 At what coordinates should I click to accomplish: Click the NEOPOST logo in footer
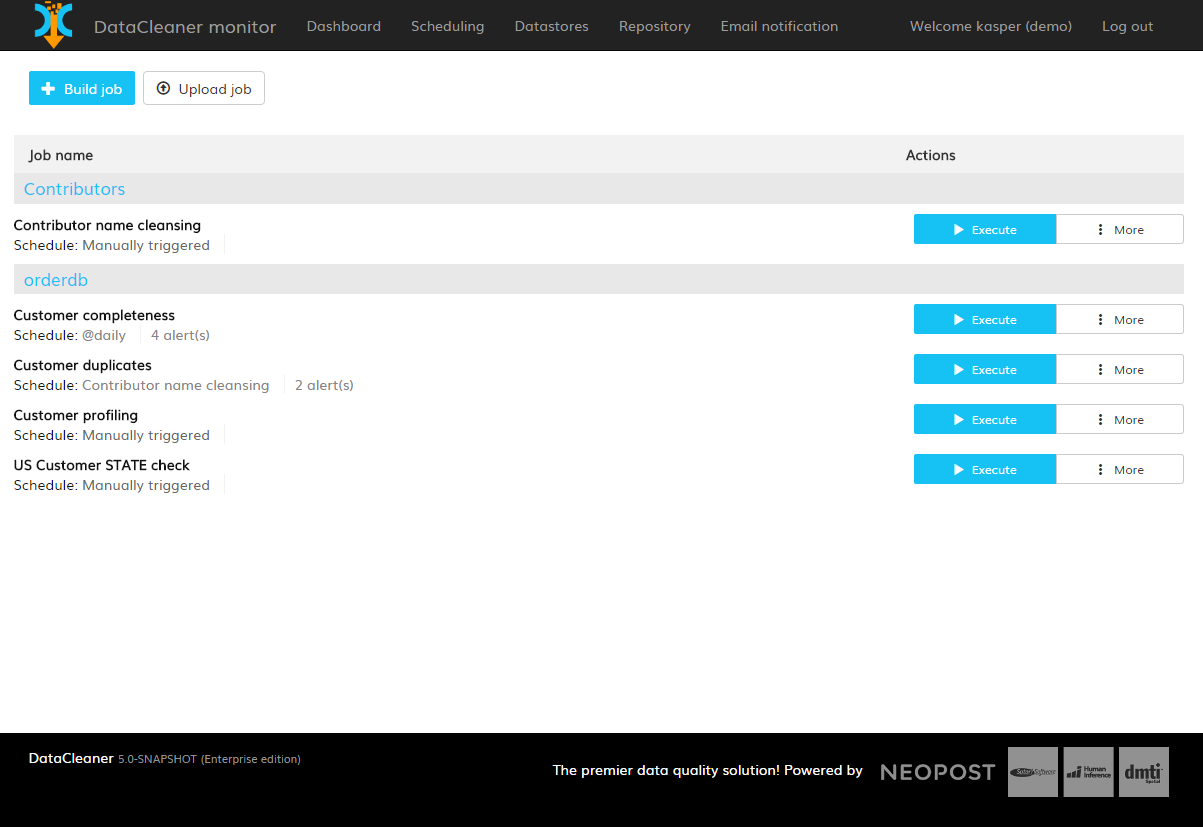pyautogui.click(x=937, y=772)
